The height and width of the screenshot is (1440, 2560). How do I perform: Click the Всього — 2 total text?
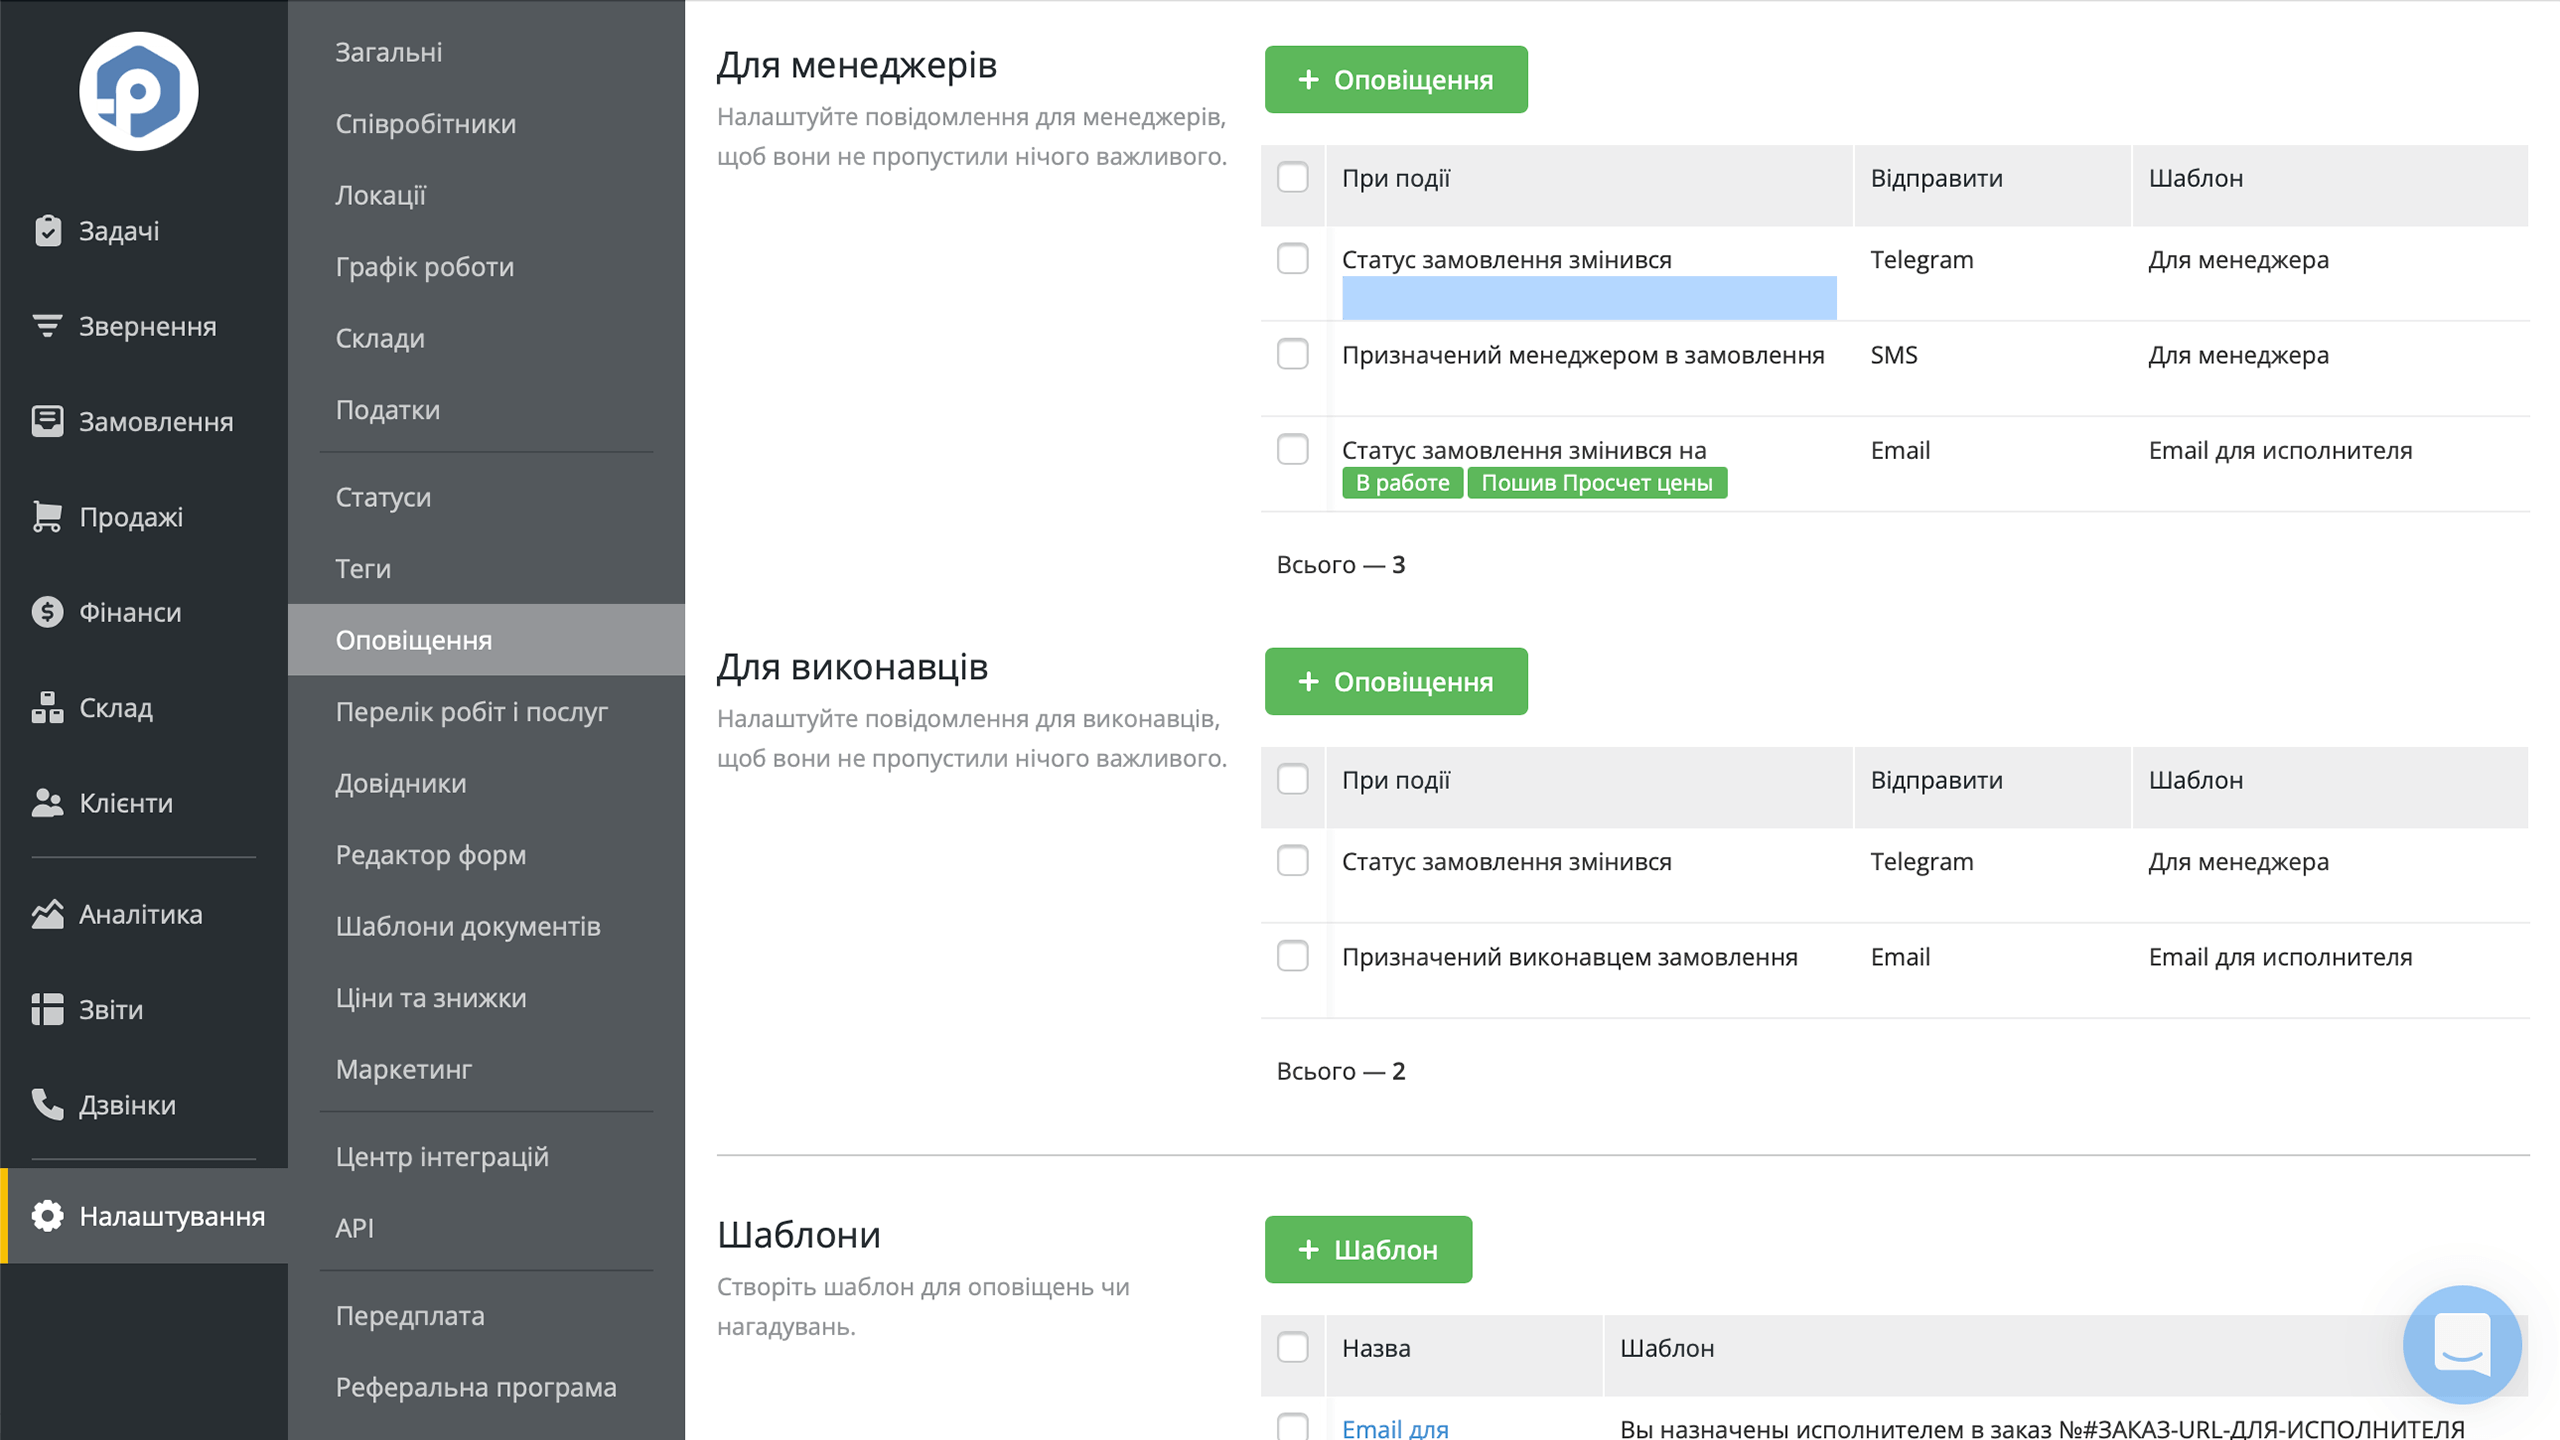(x=1341, y=1071)
